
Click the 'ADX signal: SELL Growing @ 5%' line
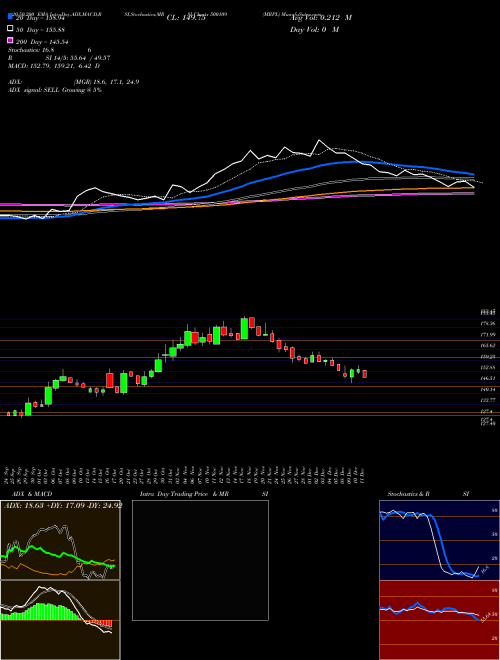(55, 90)
